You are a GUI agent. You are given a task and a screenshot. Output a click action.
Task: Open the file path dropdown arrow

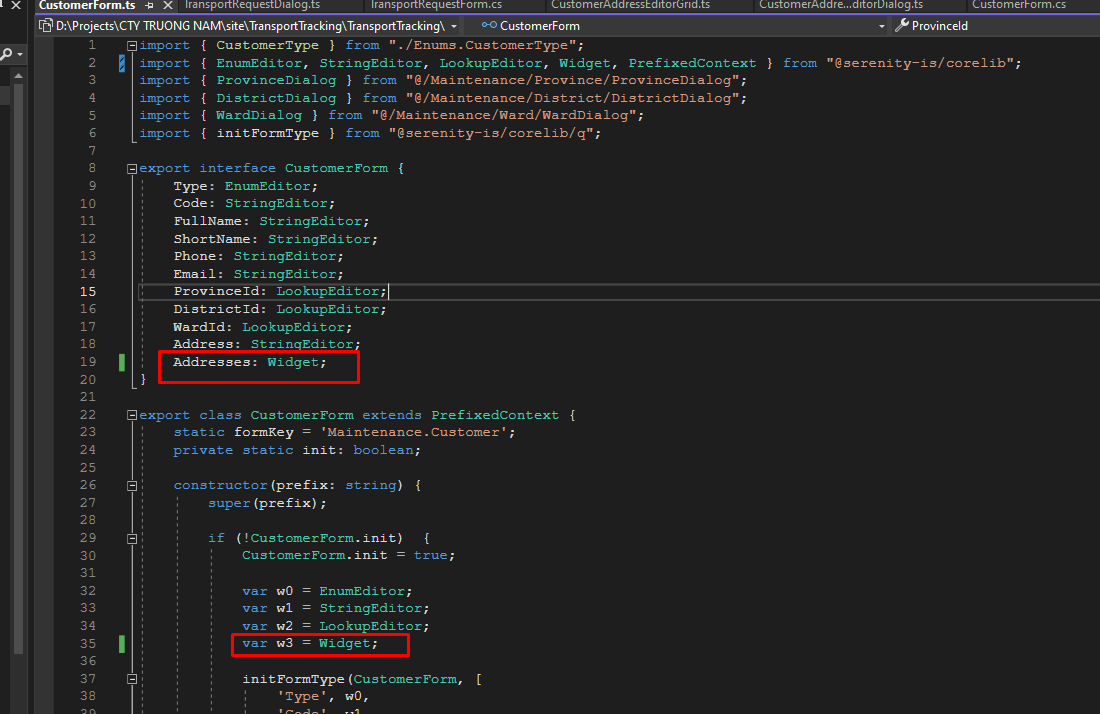(454, 25)
